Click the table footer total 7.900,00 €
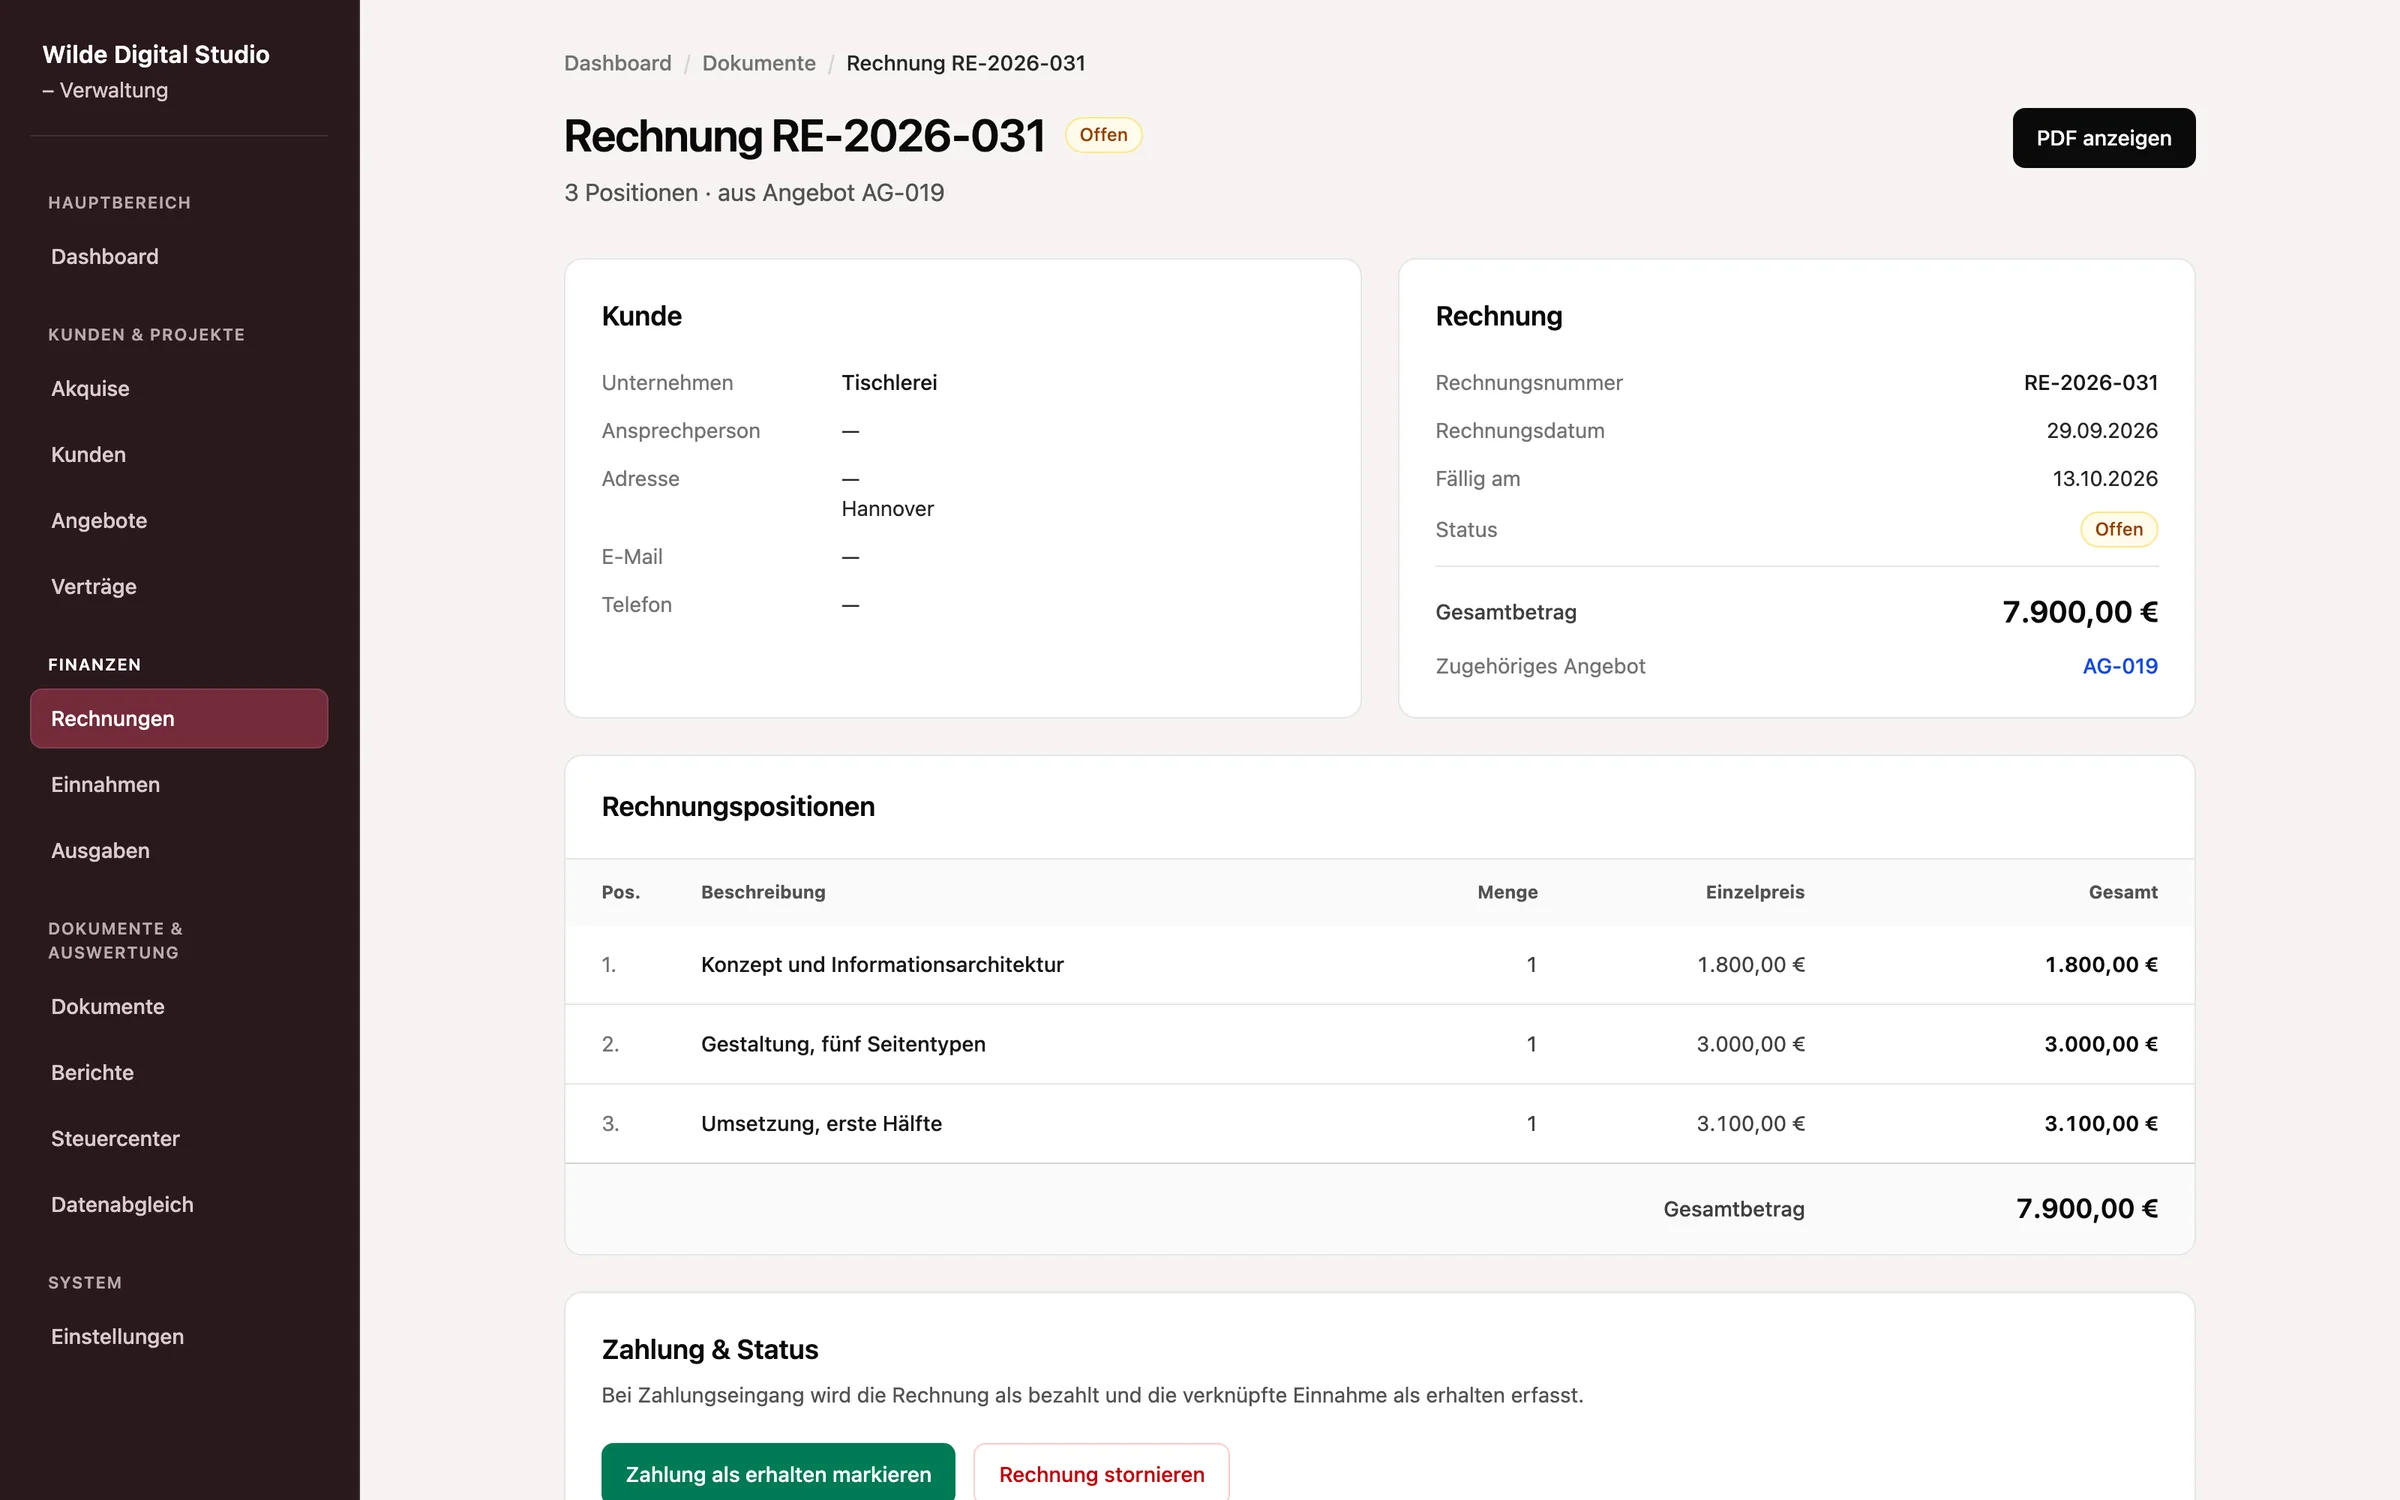2400x1500 pixels. point(2087,1209)
